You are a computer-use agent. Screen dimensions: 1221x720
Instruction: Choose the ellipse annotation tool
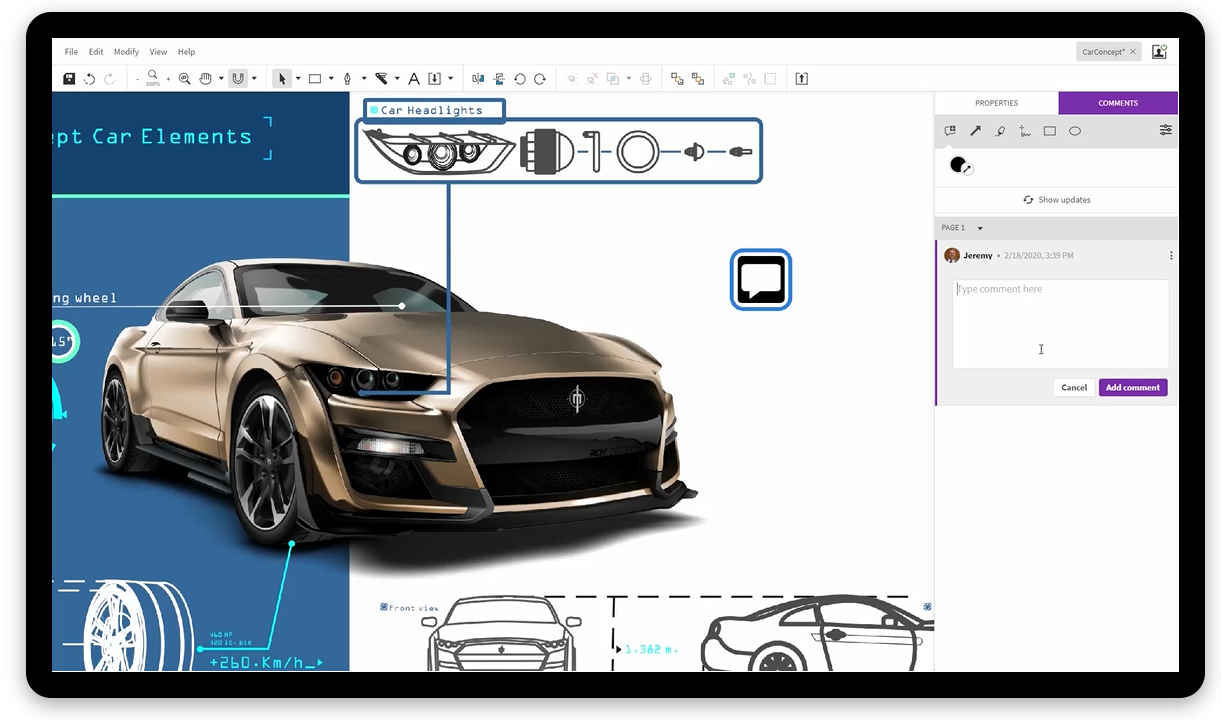[1075, 131]
